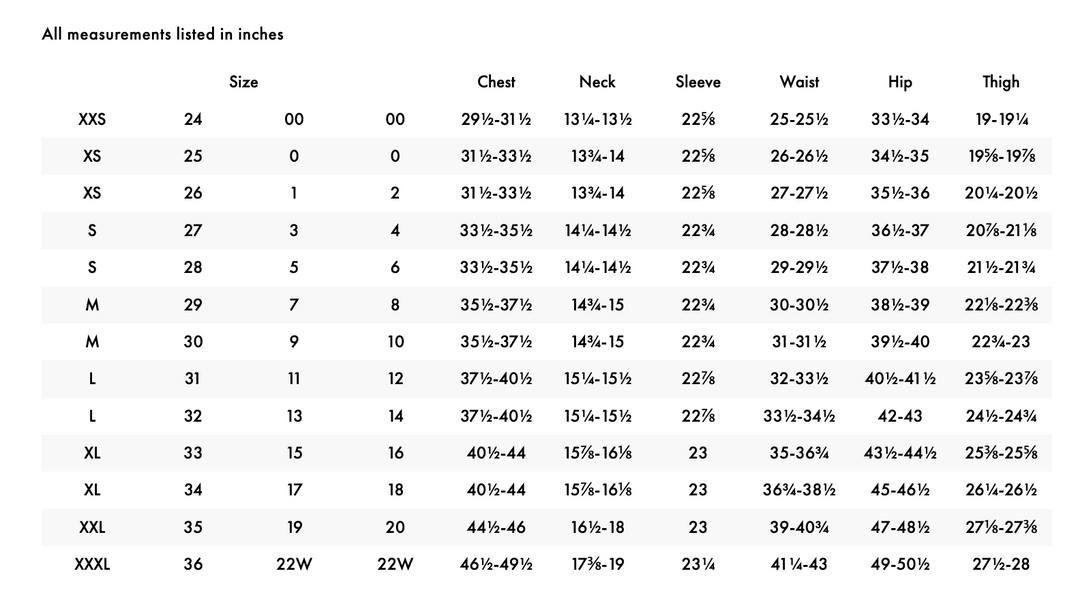
Task: Select thigh measurement 19-19¼
Action: tap(1001, 119)
